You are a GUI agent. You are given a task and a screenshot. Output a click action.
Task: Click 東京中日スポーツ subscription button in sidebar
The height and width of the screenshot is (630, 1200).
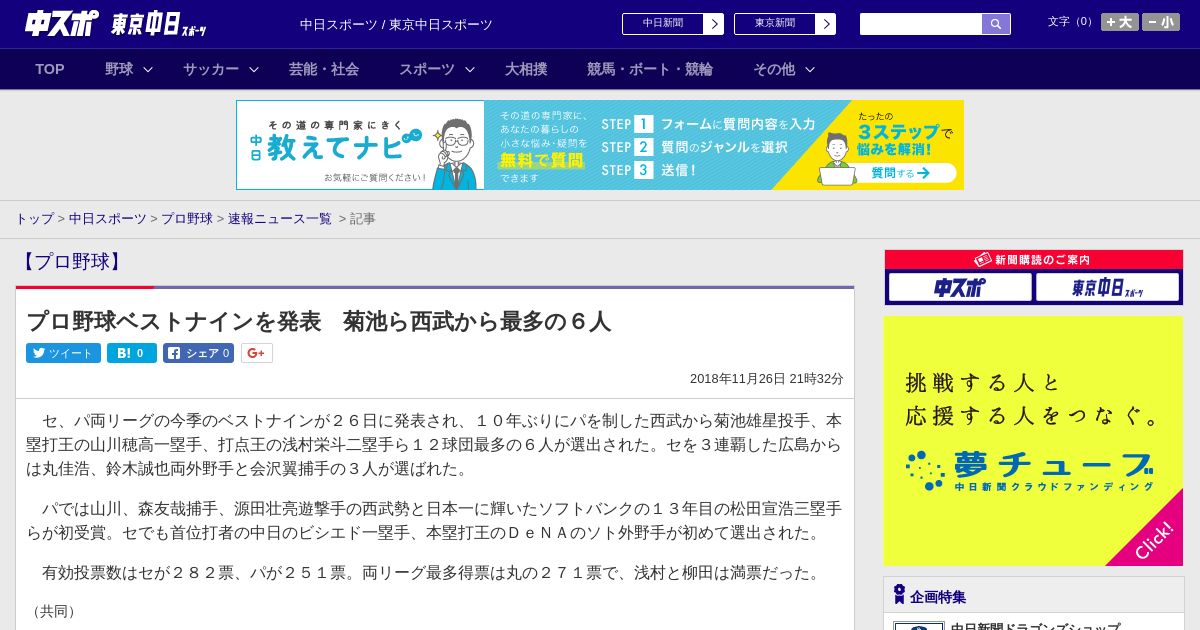pyautogui.click(x=1107, y=287)
